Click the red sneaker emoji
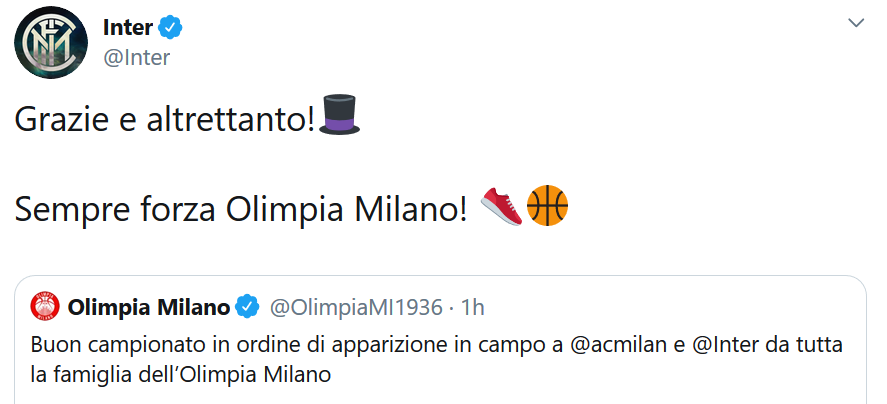 coord(501,206)
